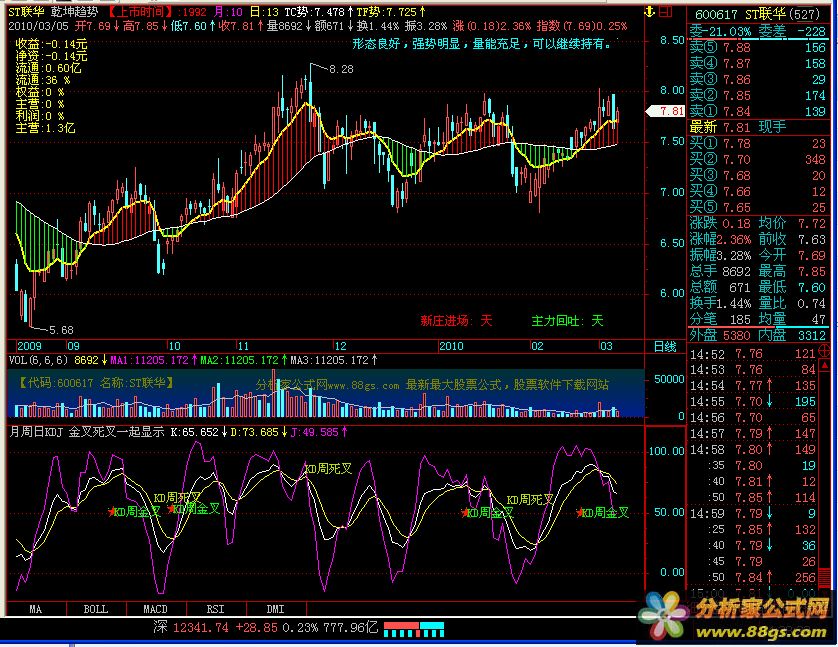Switch to the BOLL indicator tab

click(x=95, y=607)
